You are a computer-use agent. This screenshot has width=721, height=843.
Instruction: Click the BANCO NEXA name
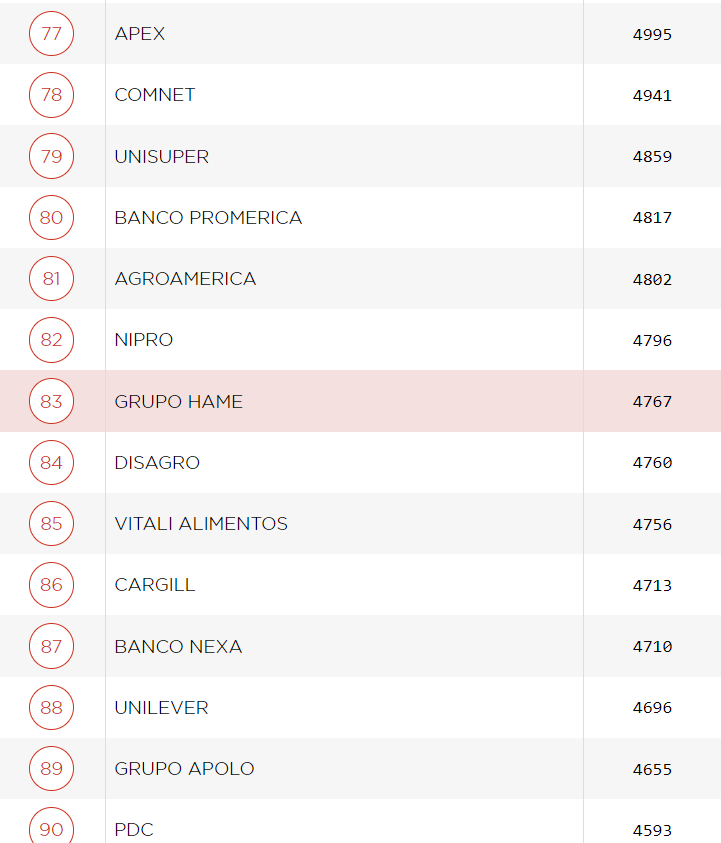point(178,647)
